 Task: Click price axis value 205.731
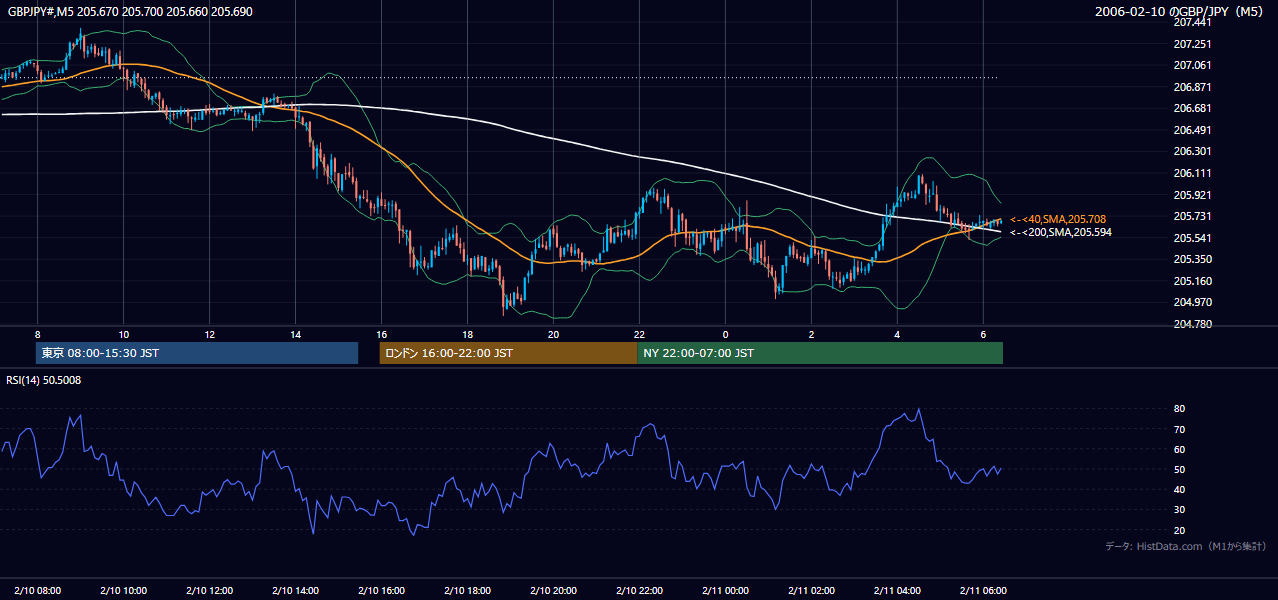(x=1191, y=216)
